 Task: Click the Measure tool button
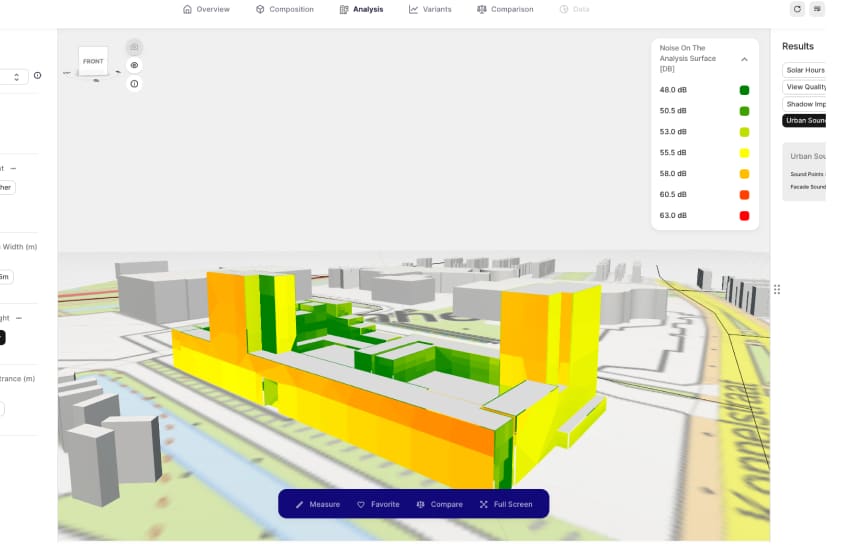(317, 504)
